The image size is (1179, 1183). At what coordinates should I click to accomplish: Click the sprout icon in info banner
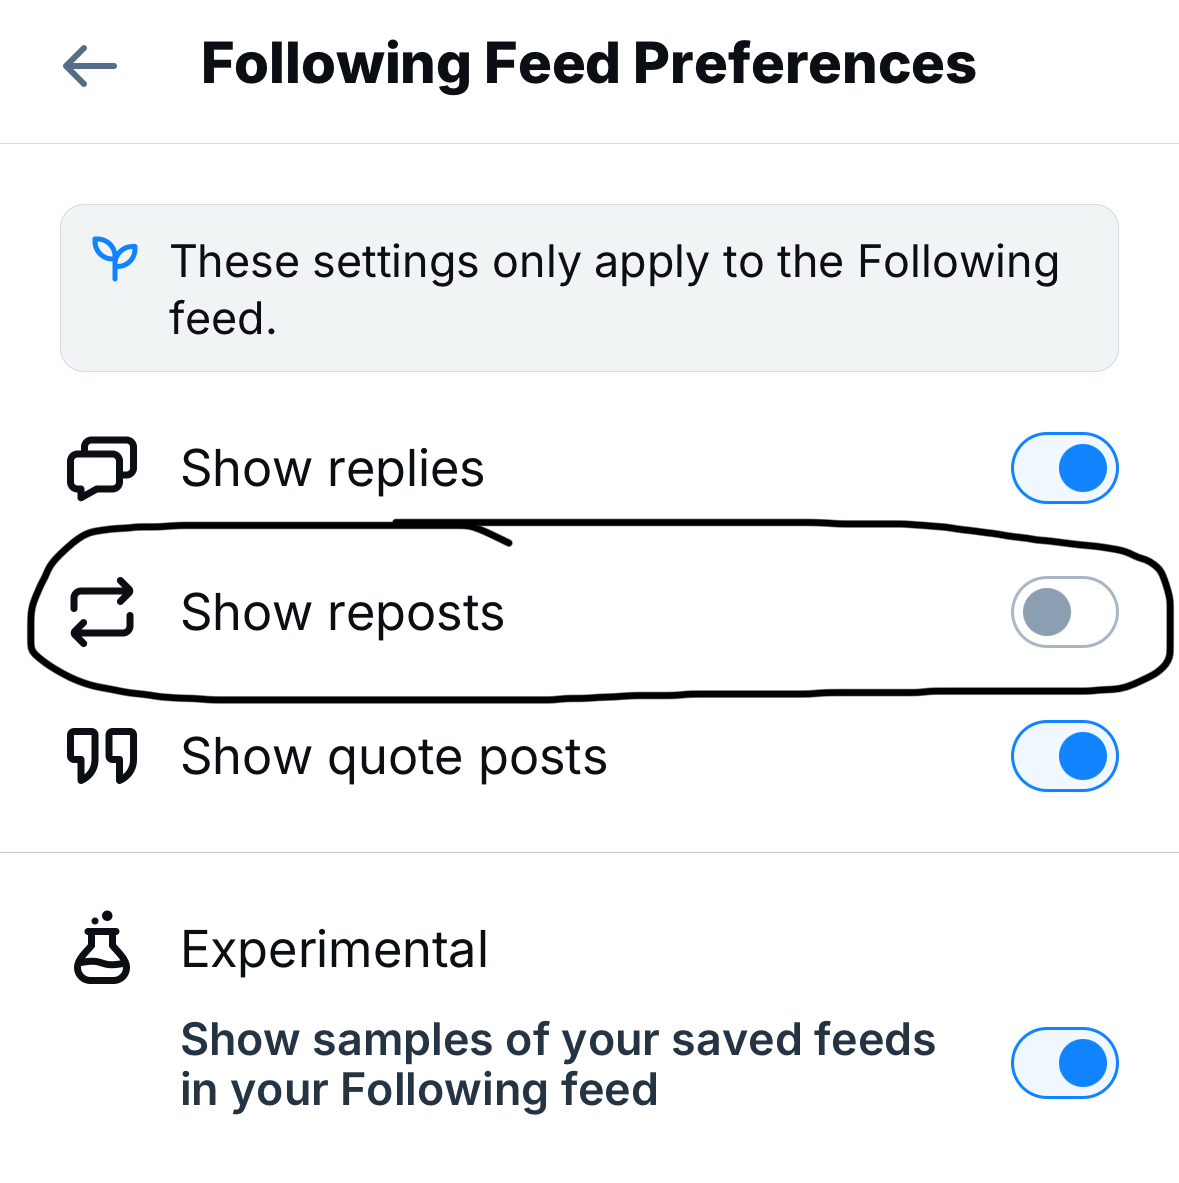115,259
